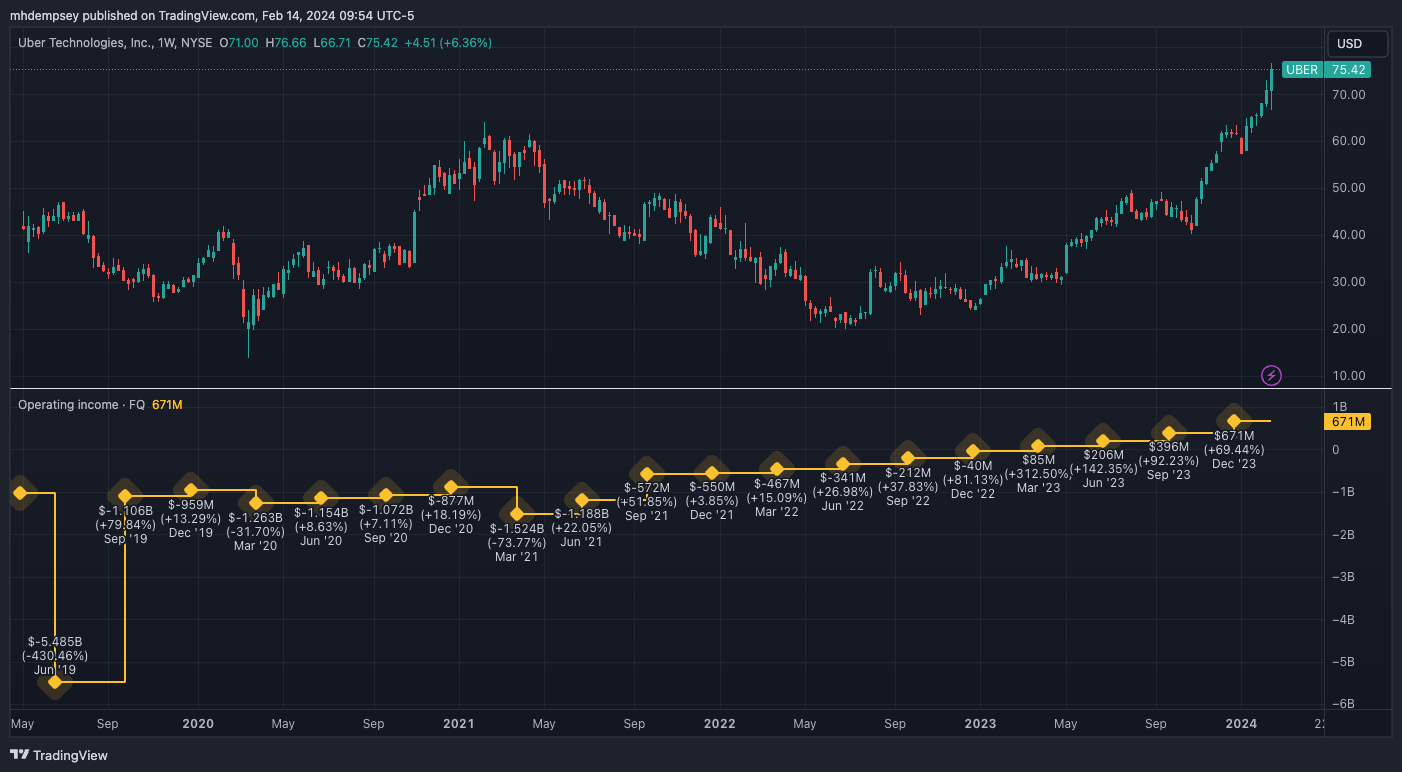Click the 2024 label on time axis
1402x772 pixels.
coord(1241,723)
